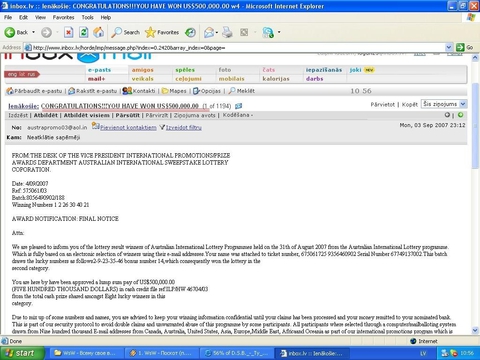
Task: Click Atbildēt to reply
Action: click(46, 115)
